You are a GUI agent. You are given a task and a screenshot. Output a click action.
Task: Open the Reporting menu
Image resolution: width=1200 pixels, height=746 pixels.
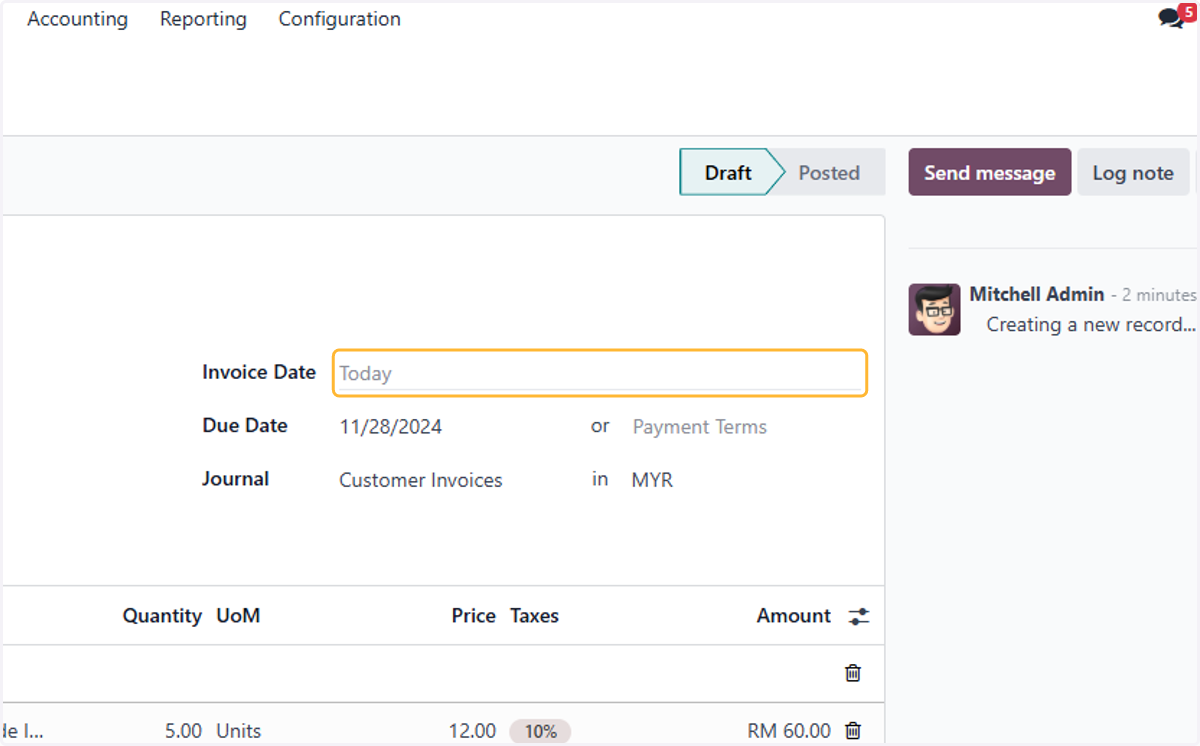(203, 19)
